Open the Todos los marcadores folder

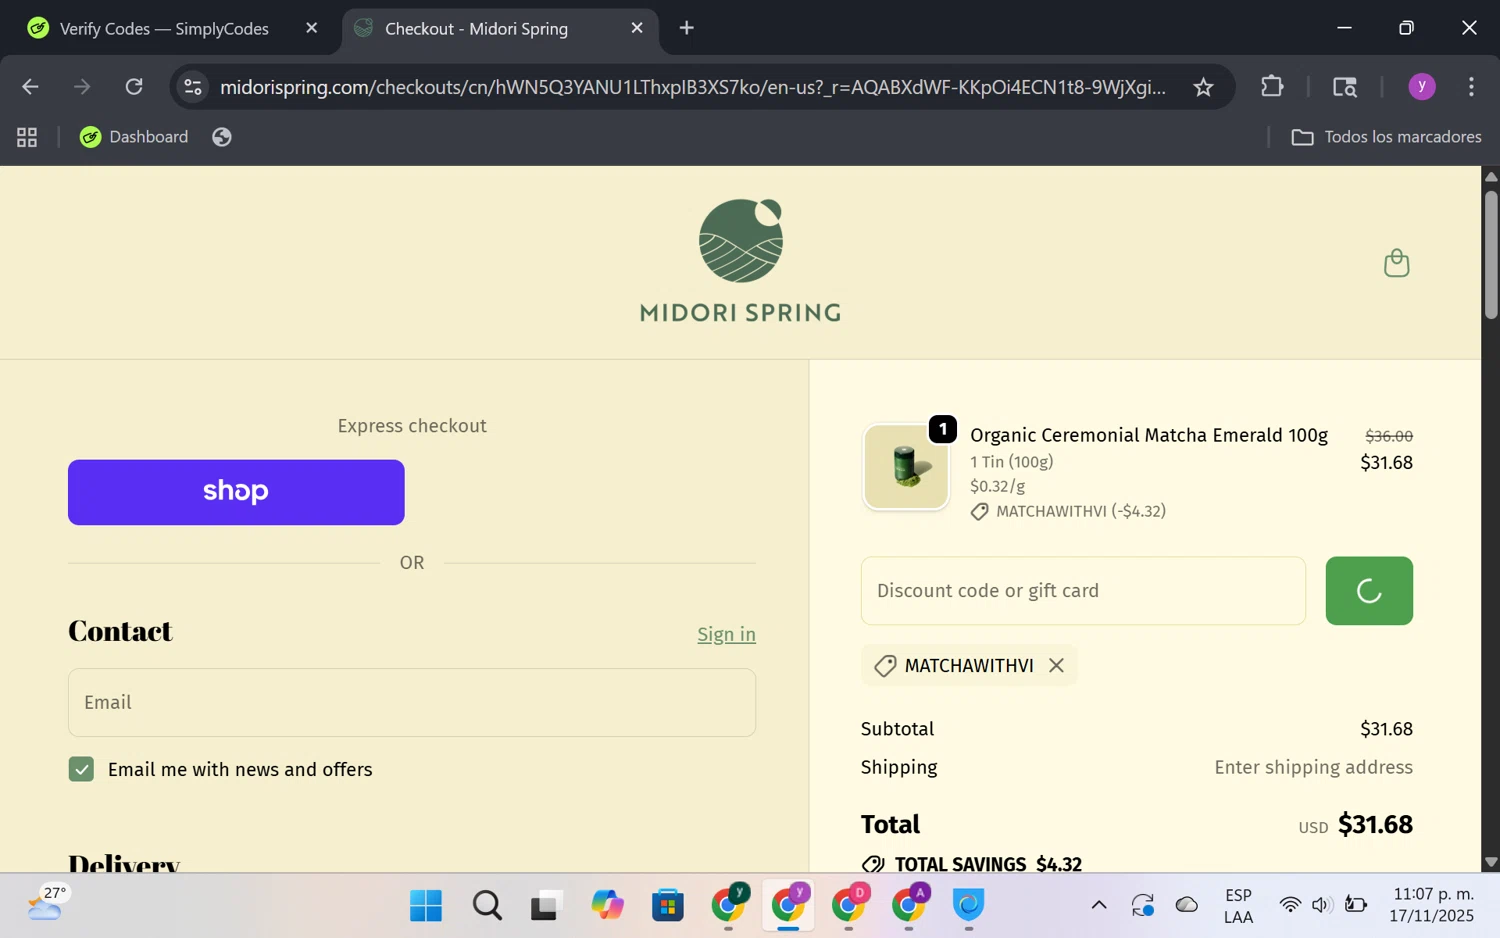click(1386, 137)
